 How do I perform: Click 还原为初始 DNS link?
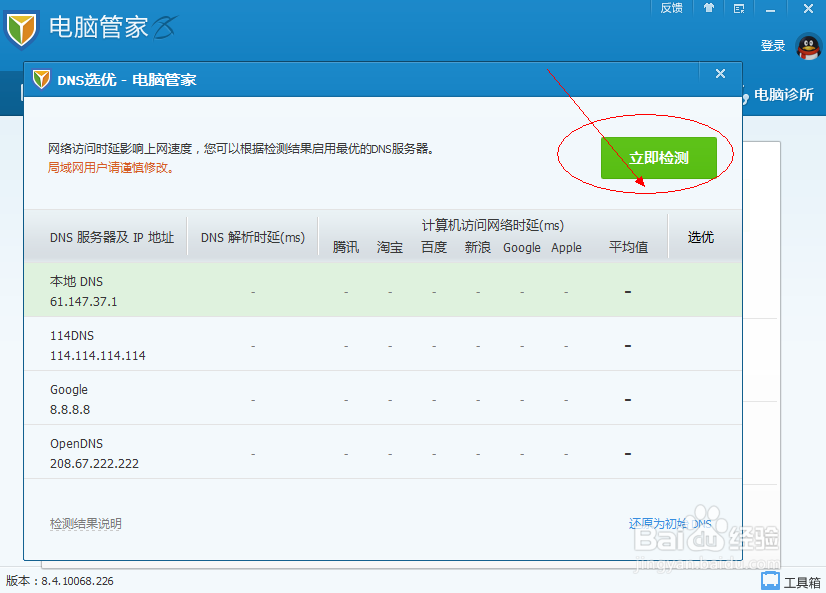pos(670,523)
